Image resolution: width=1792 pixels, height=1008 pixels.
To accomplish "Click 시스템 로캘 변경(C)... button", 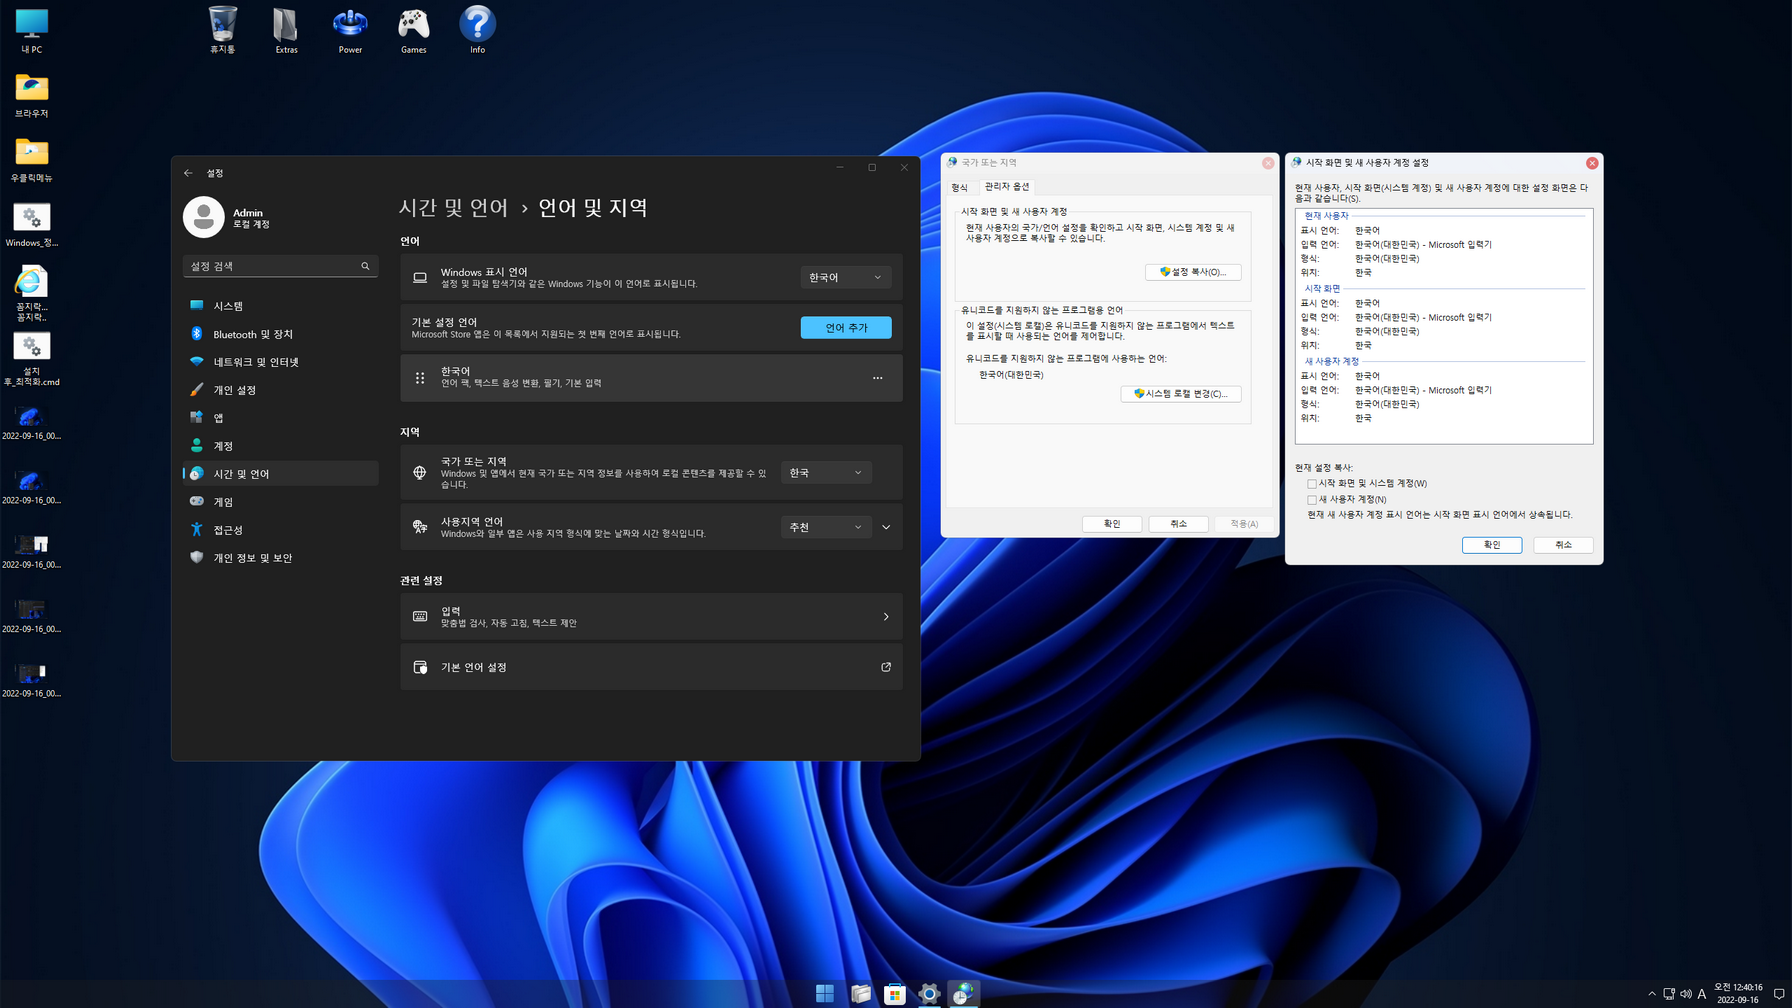I will [1181, 394].
